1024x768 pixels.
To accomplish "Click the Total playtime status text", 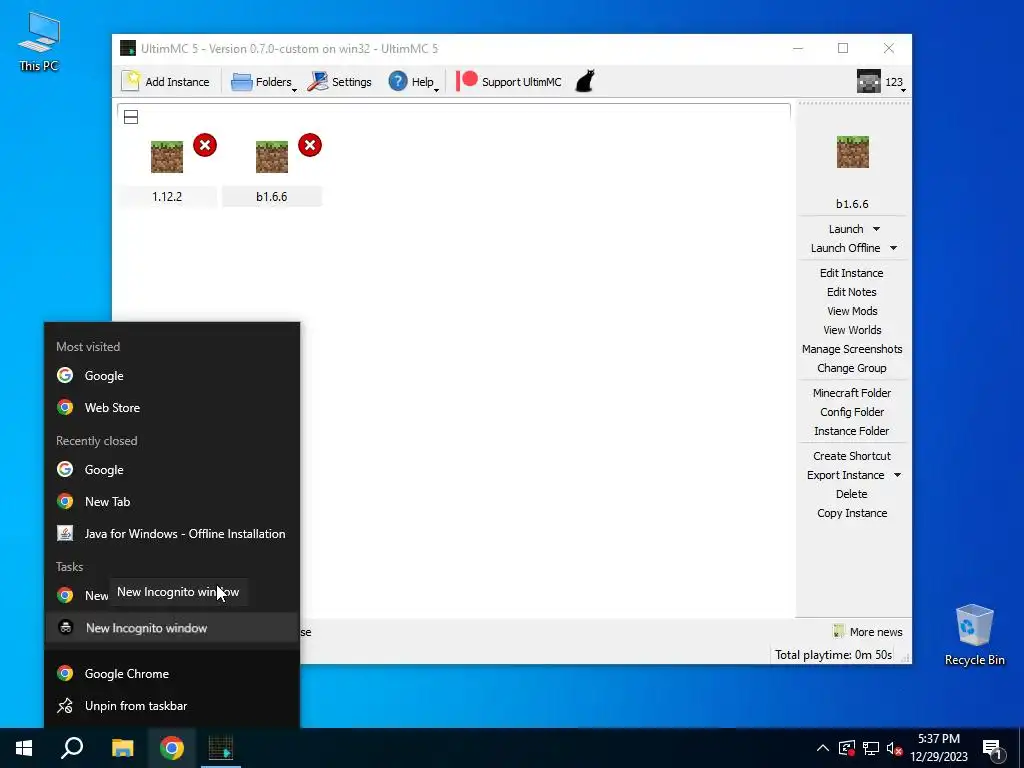I will pos(833,654).
